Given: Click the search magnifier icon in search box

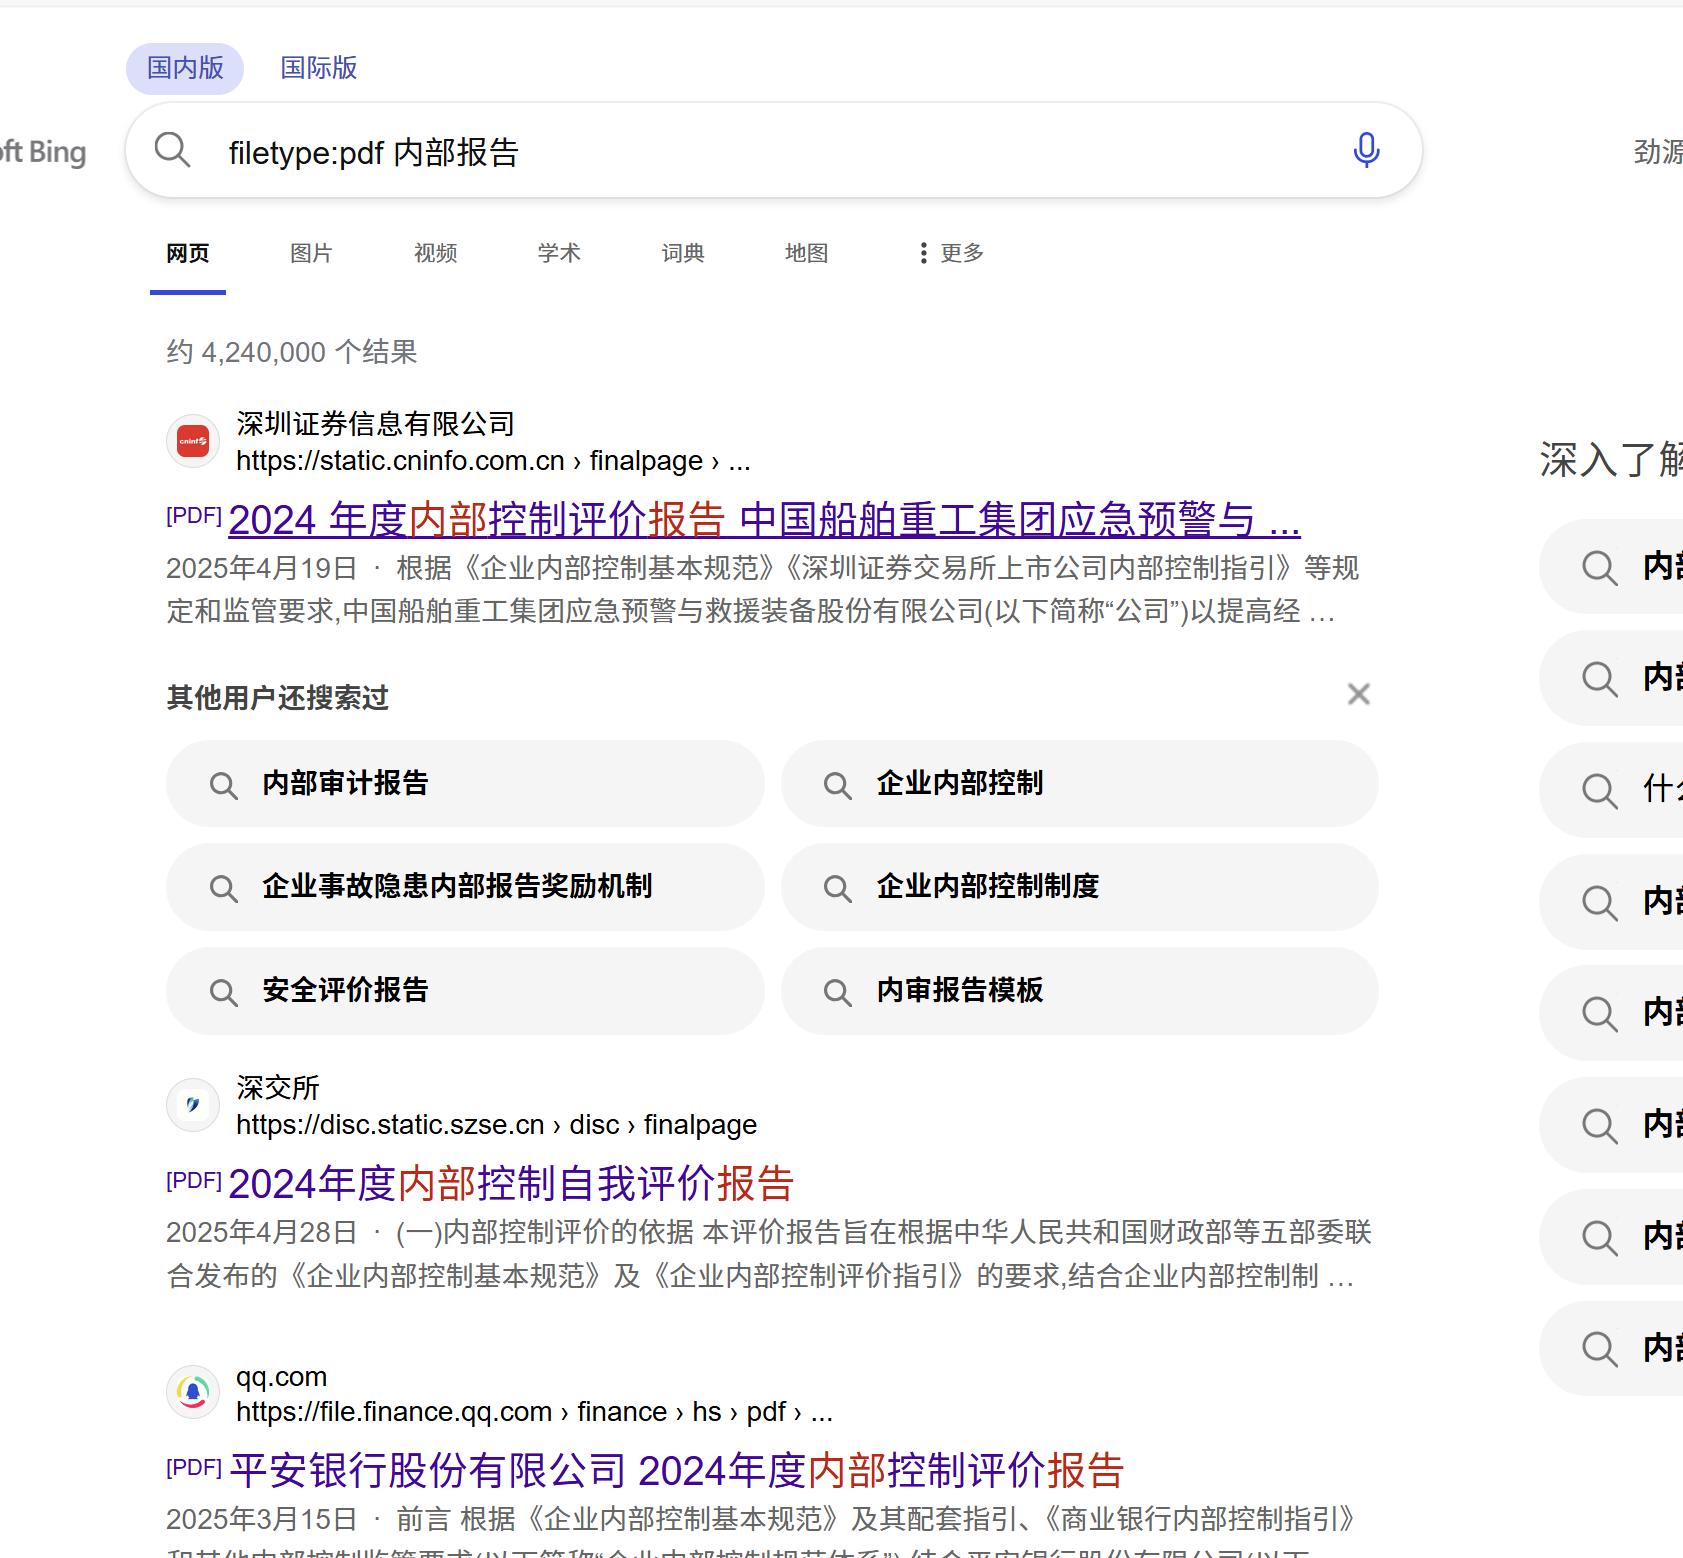Looking at the screenshot, I should (x=172, y=150).
